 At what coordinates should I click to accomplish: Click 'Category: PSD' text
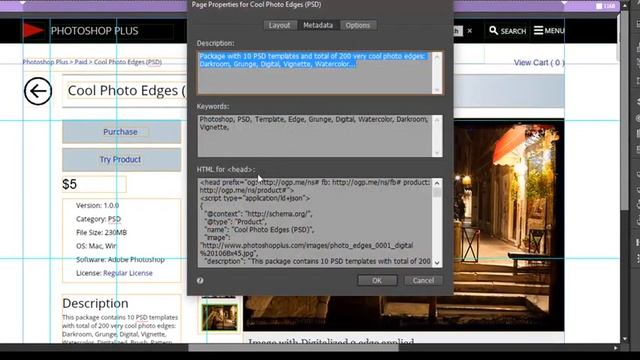tap(98, 219)
